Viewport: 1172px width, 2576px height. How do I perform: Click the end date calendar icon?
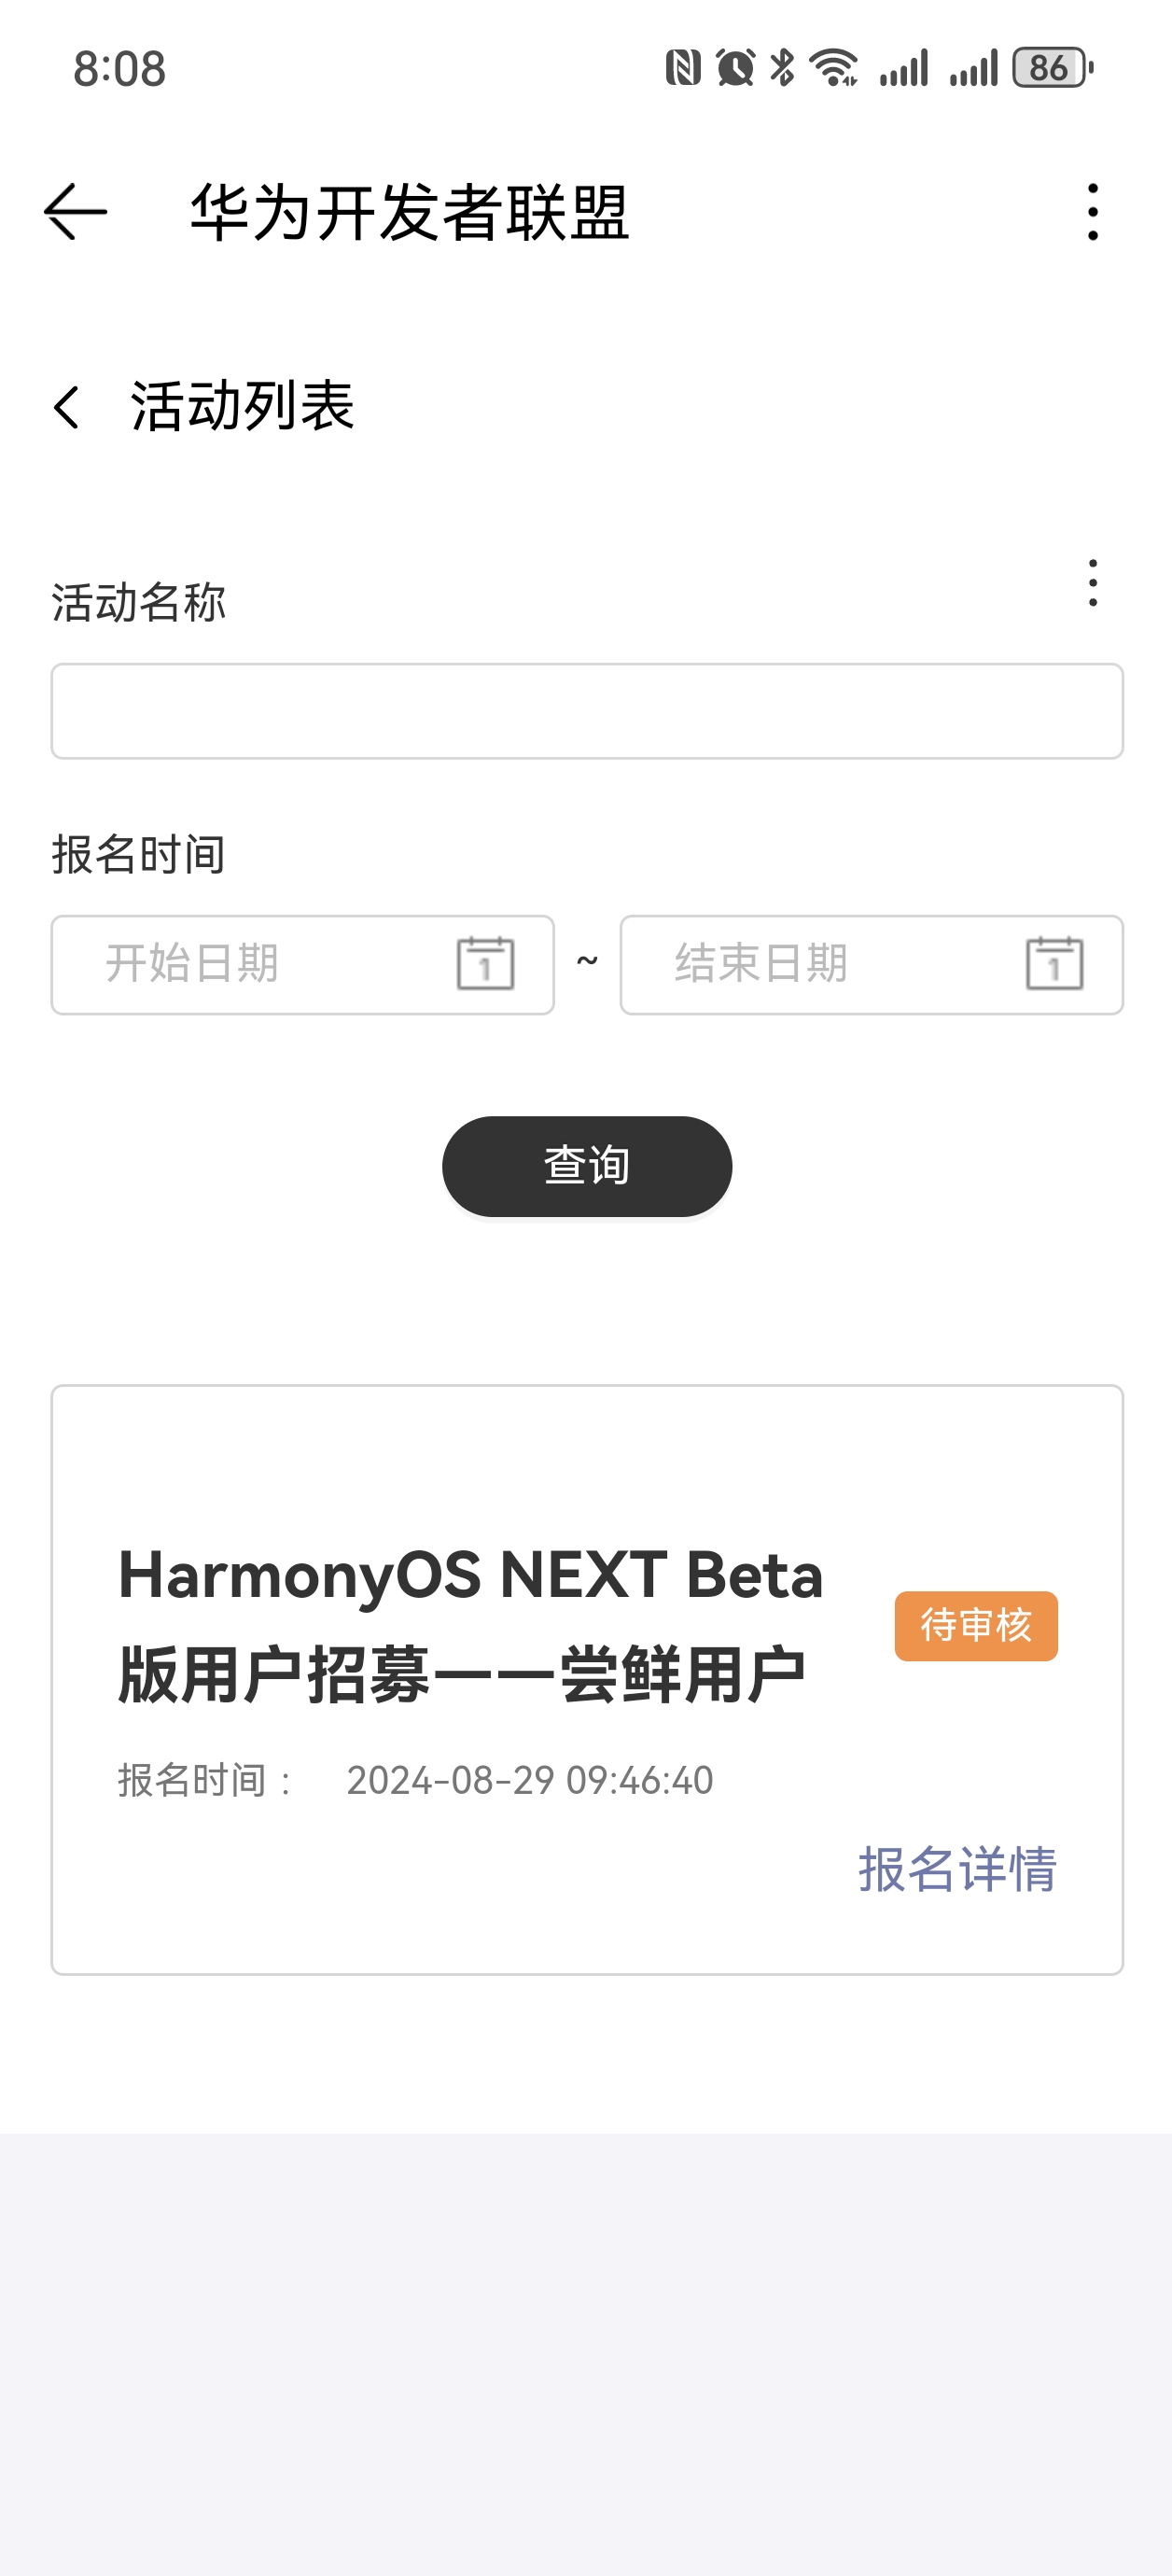pyautogui.click(x=1054, y=964)
